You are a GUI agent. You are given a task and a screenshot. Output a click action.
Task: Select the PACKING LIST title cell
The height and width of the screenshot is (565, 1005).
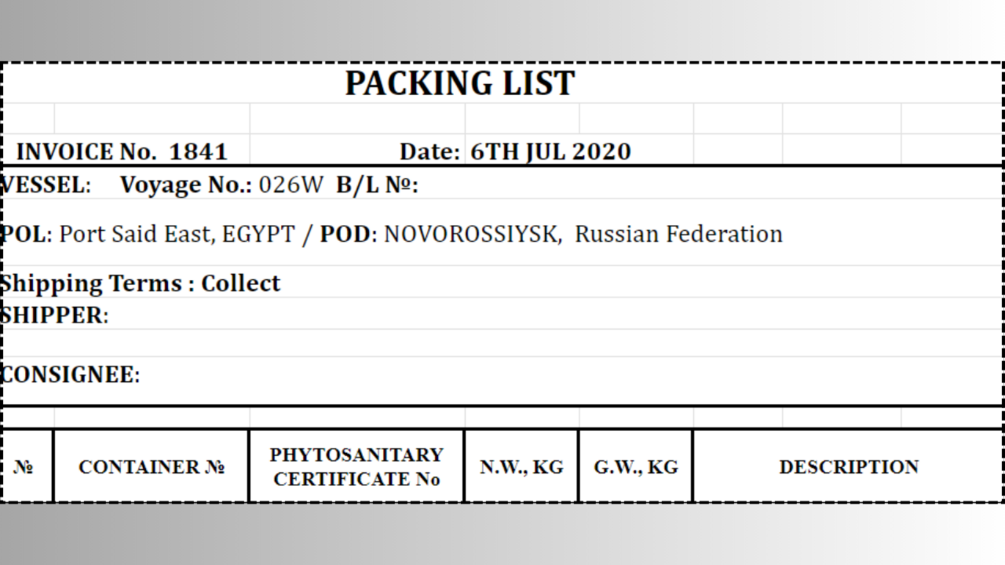click(x=502, y=83)
